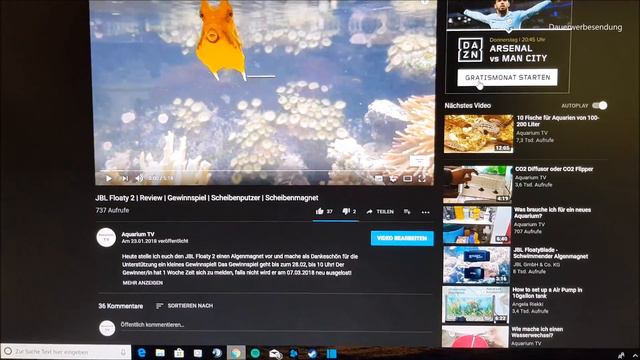
Task: Switch to theater mode
Action: tap(407, 179)
